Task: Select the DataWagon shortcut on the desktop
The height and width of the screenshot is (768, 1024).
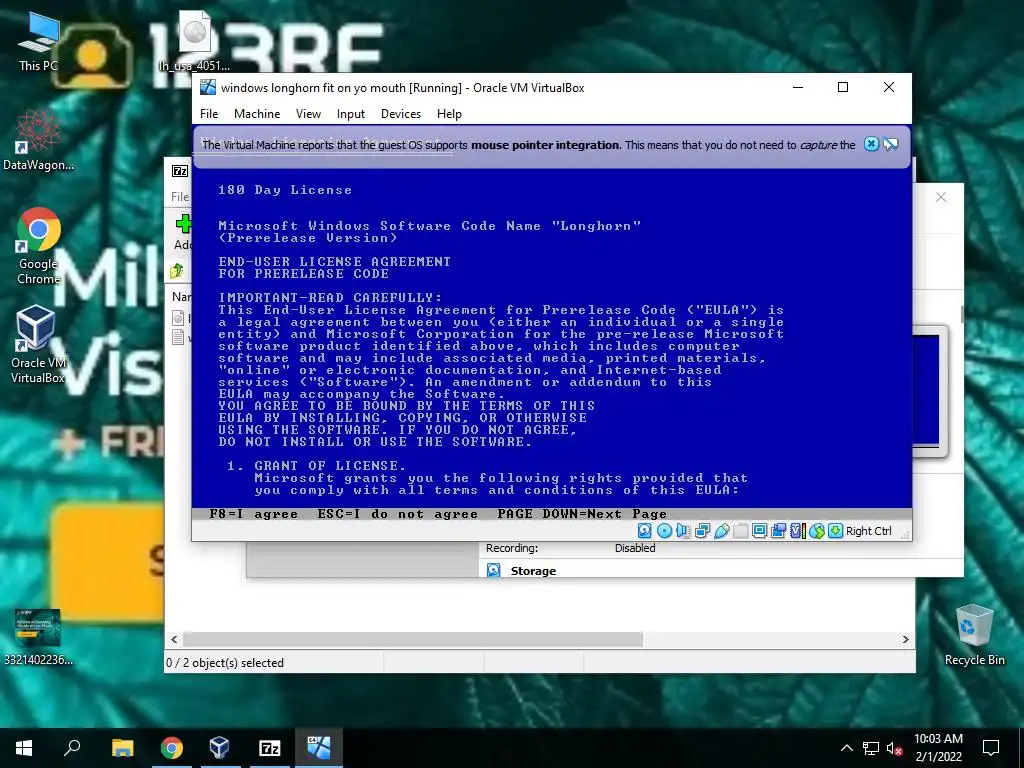Action: pyautogui.click(x=39, y=140)
